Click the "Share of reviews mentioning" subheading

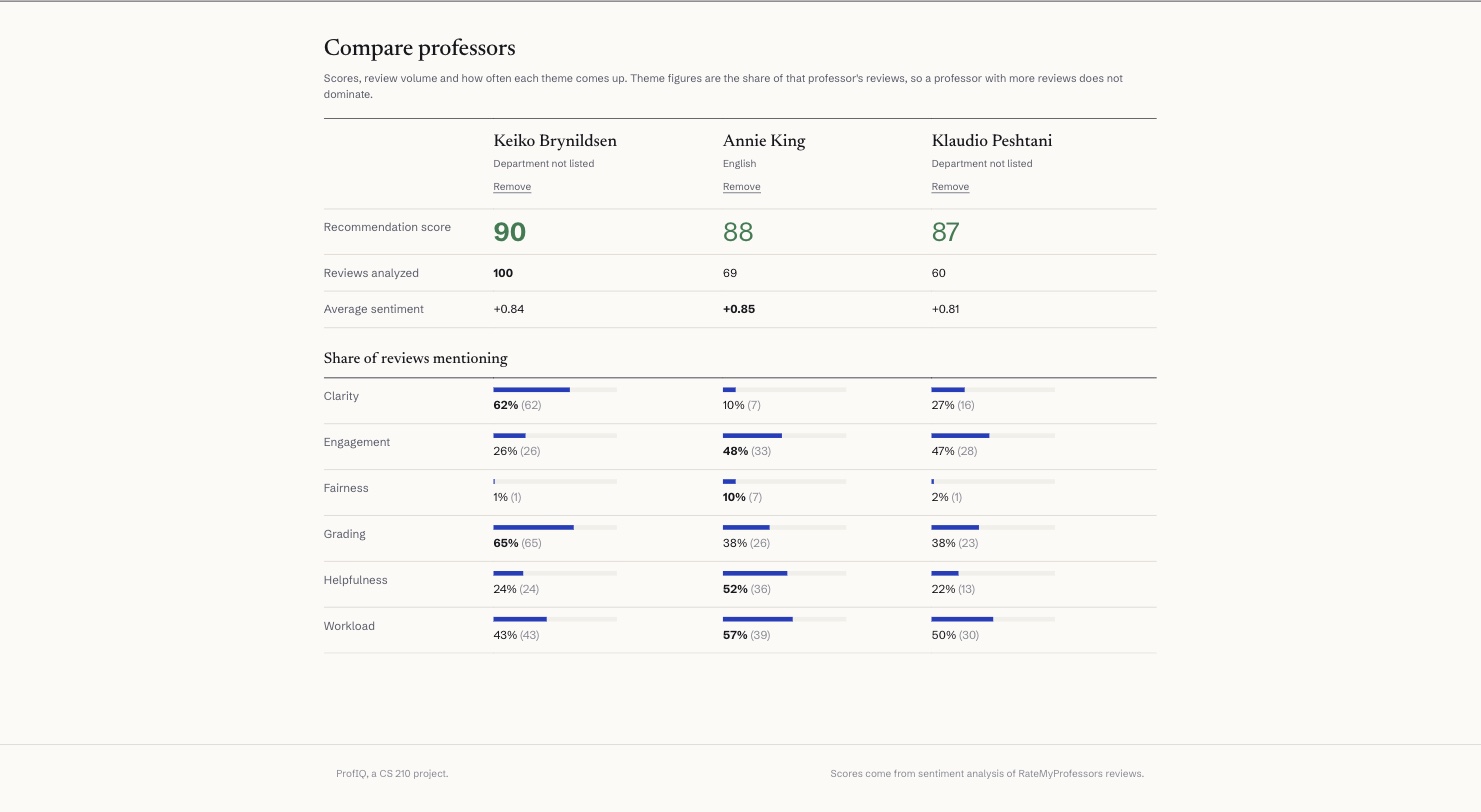pos(416,358)
